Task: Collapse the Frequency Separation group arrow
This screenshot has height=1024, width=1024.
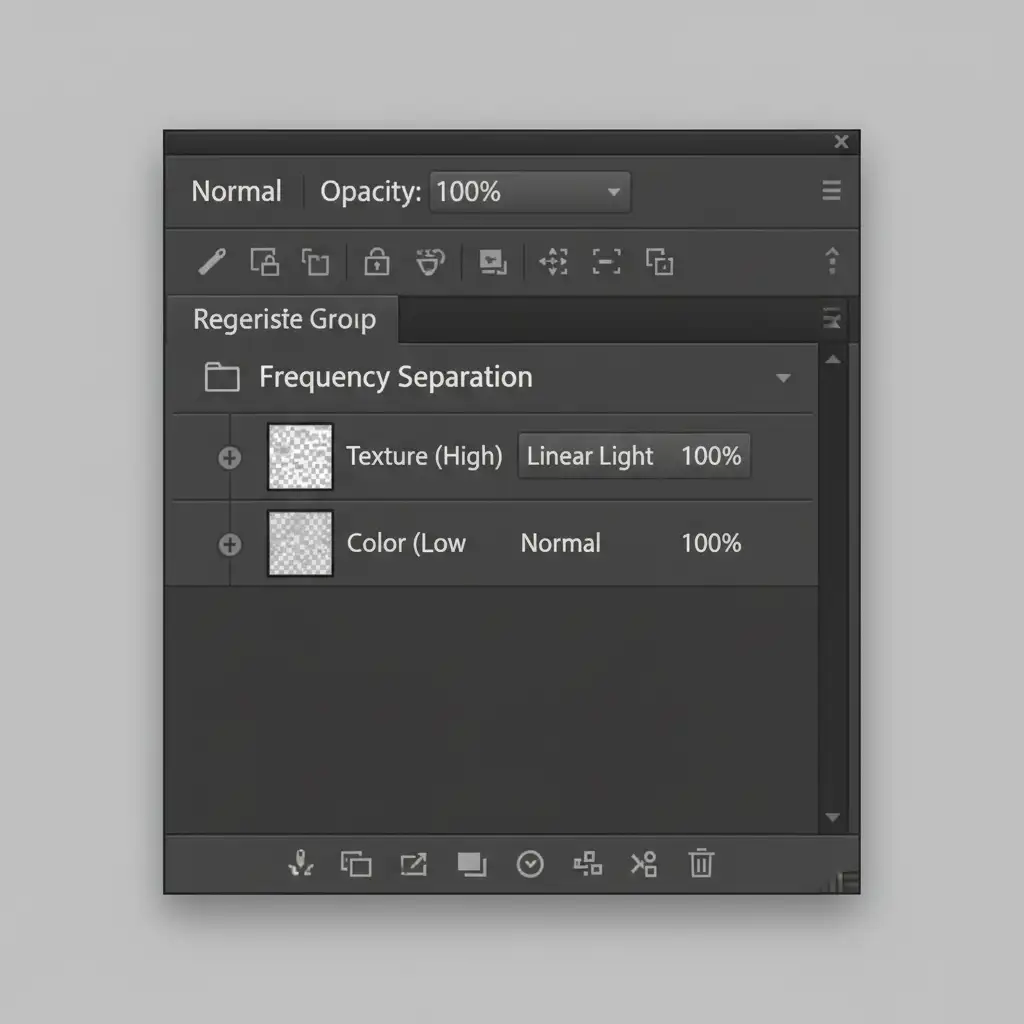Action: (x=783, y=378)
